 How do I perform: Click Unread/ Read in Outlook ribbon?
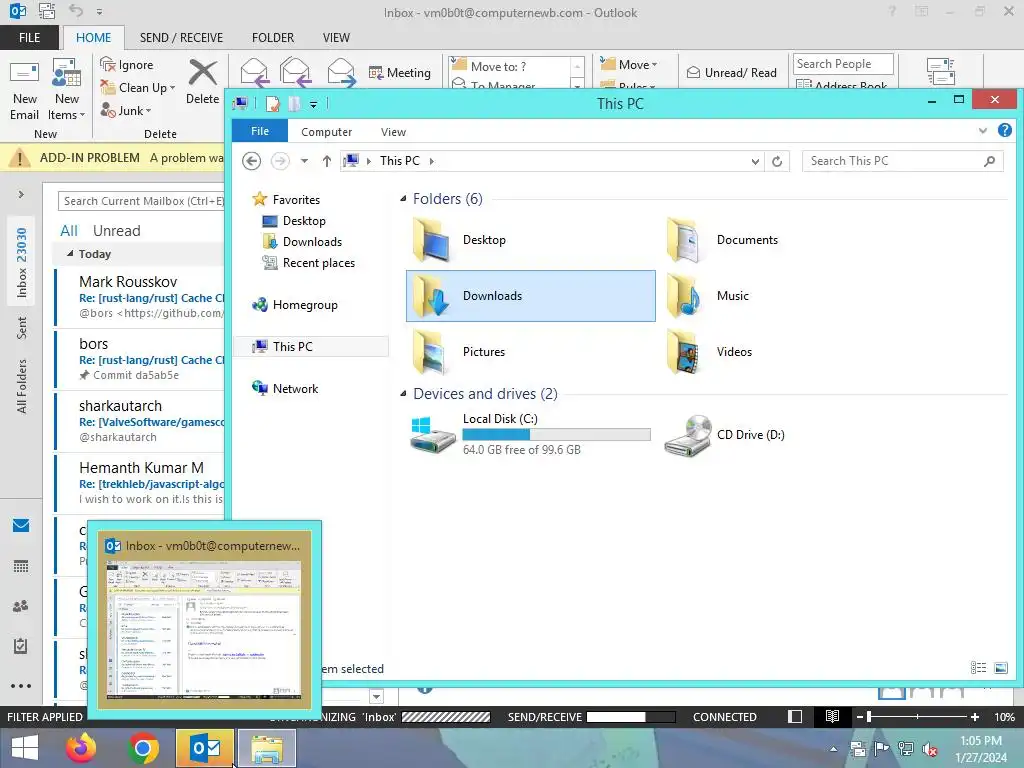[x=731, y=72]
